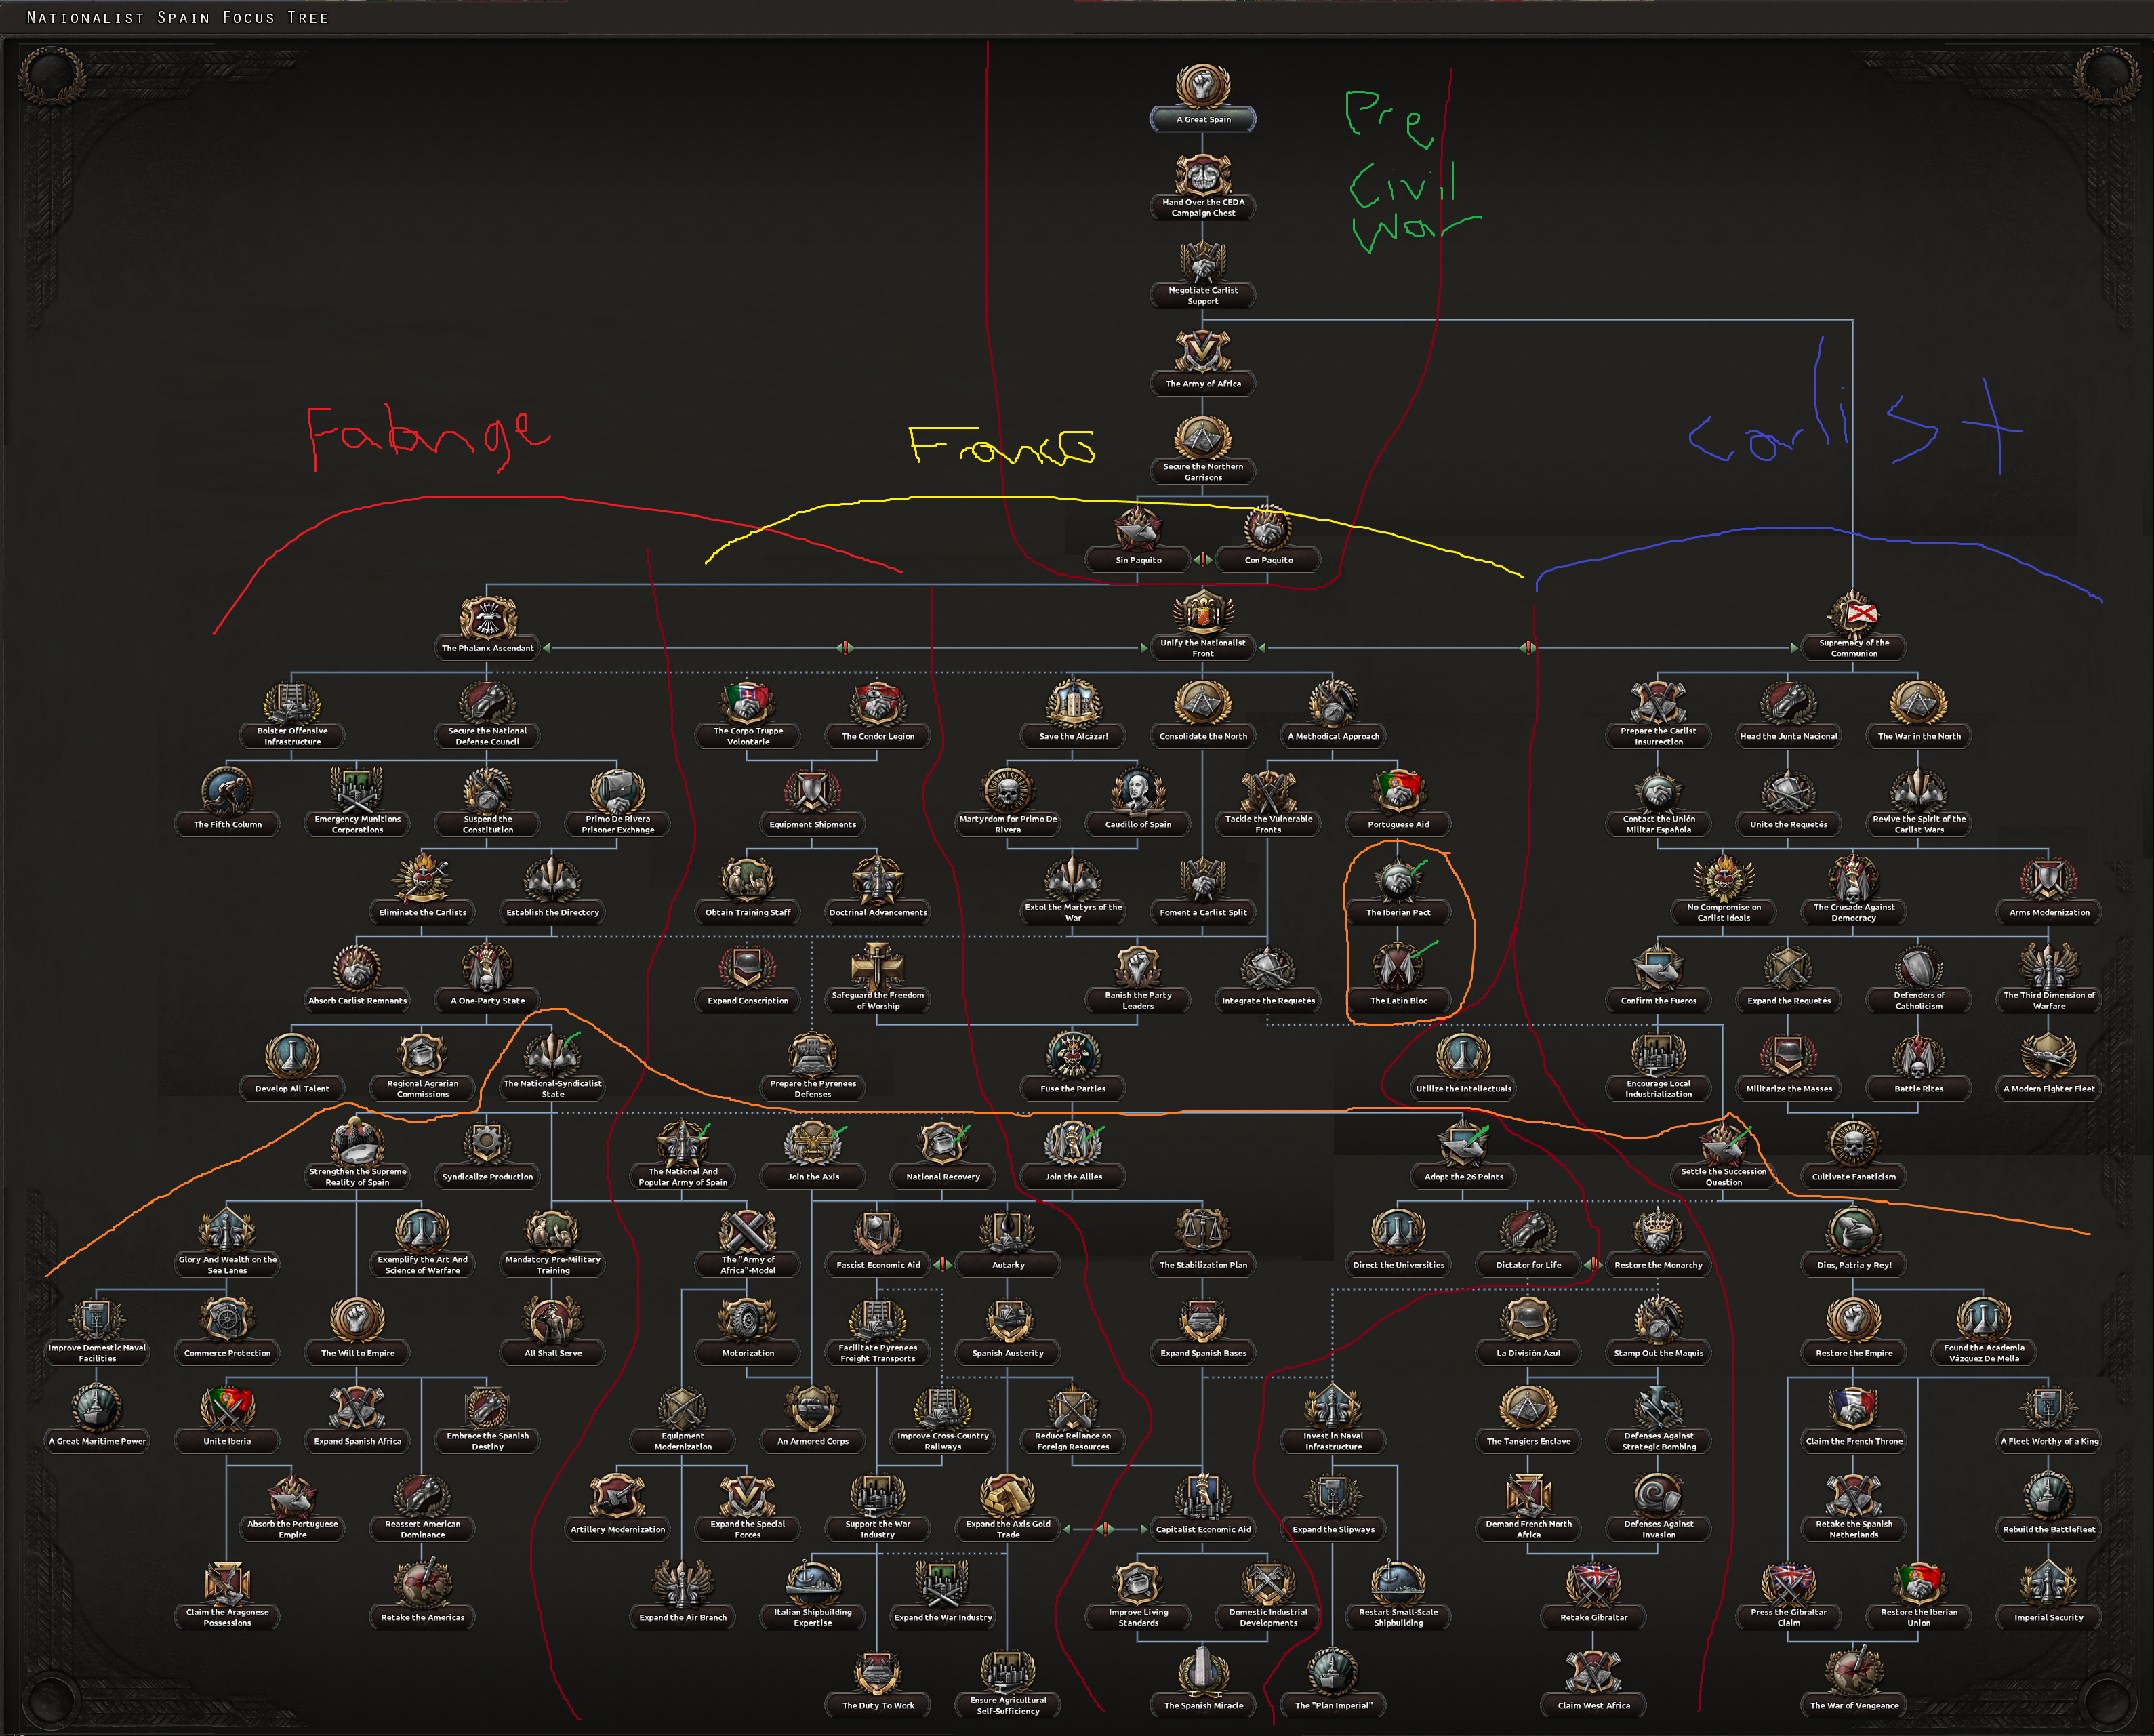Click the A Great Spain focus icon
The height and width of the screenshot is (1736, 2154).
[x=1202, y=86]
